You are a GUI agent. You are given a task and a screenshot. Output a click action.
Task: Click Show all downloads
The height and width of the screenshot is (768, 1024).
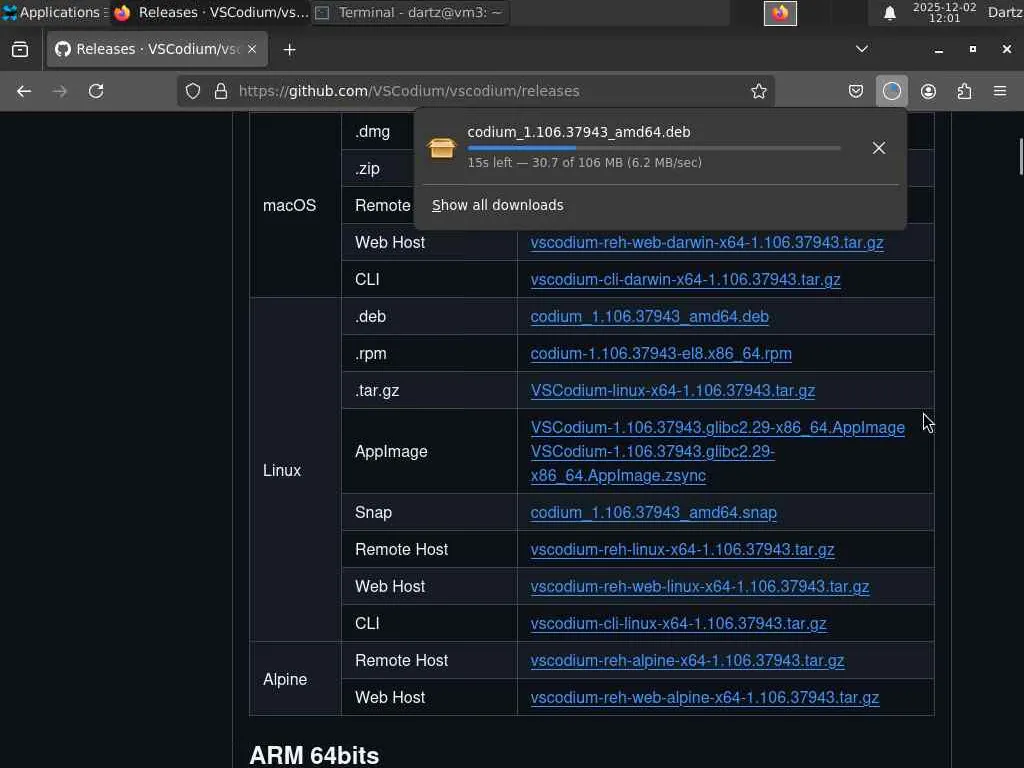tap(498, 205)
